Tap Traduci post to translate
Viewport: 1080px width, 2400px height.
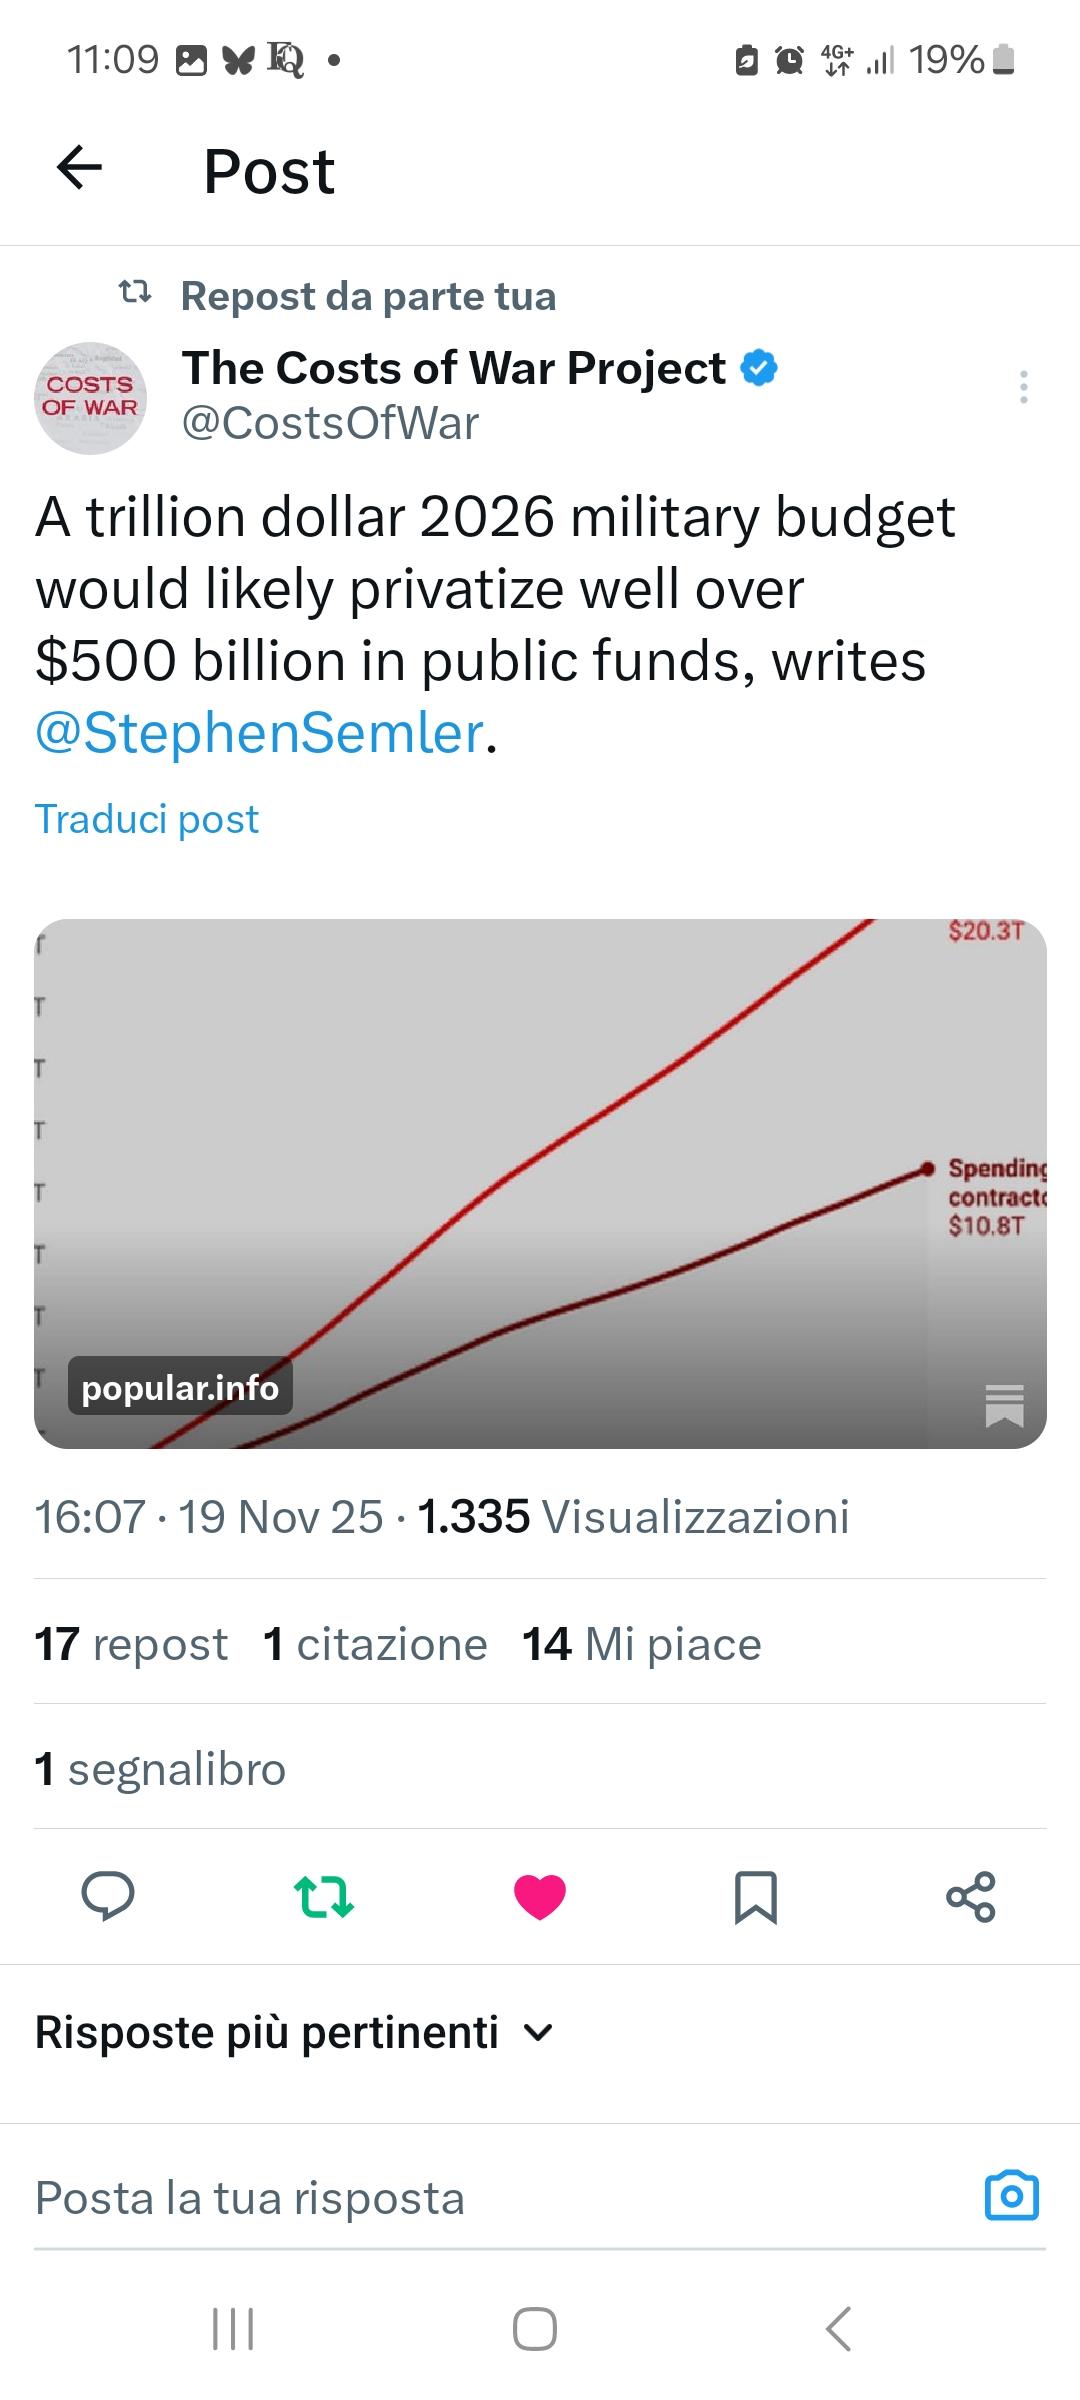(x=147, y=819)
